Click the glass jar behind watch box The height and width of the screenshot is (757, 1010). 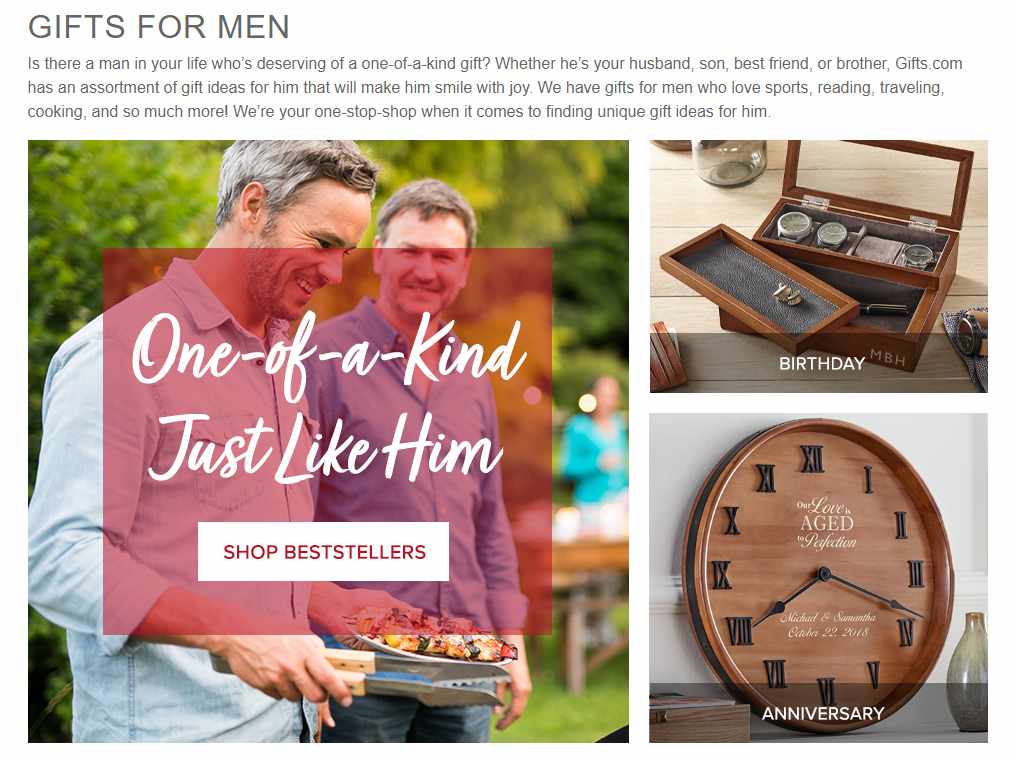(729, 162)
